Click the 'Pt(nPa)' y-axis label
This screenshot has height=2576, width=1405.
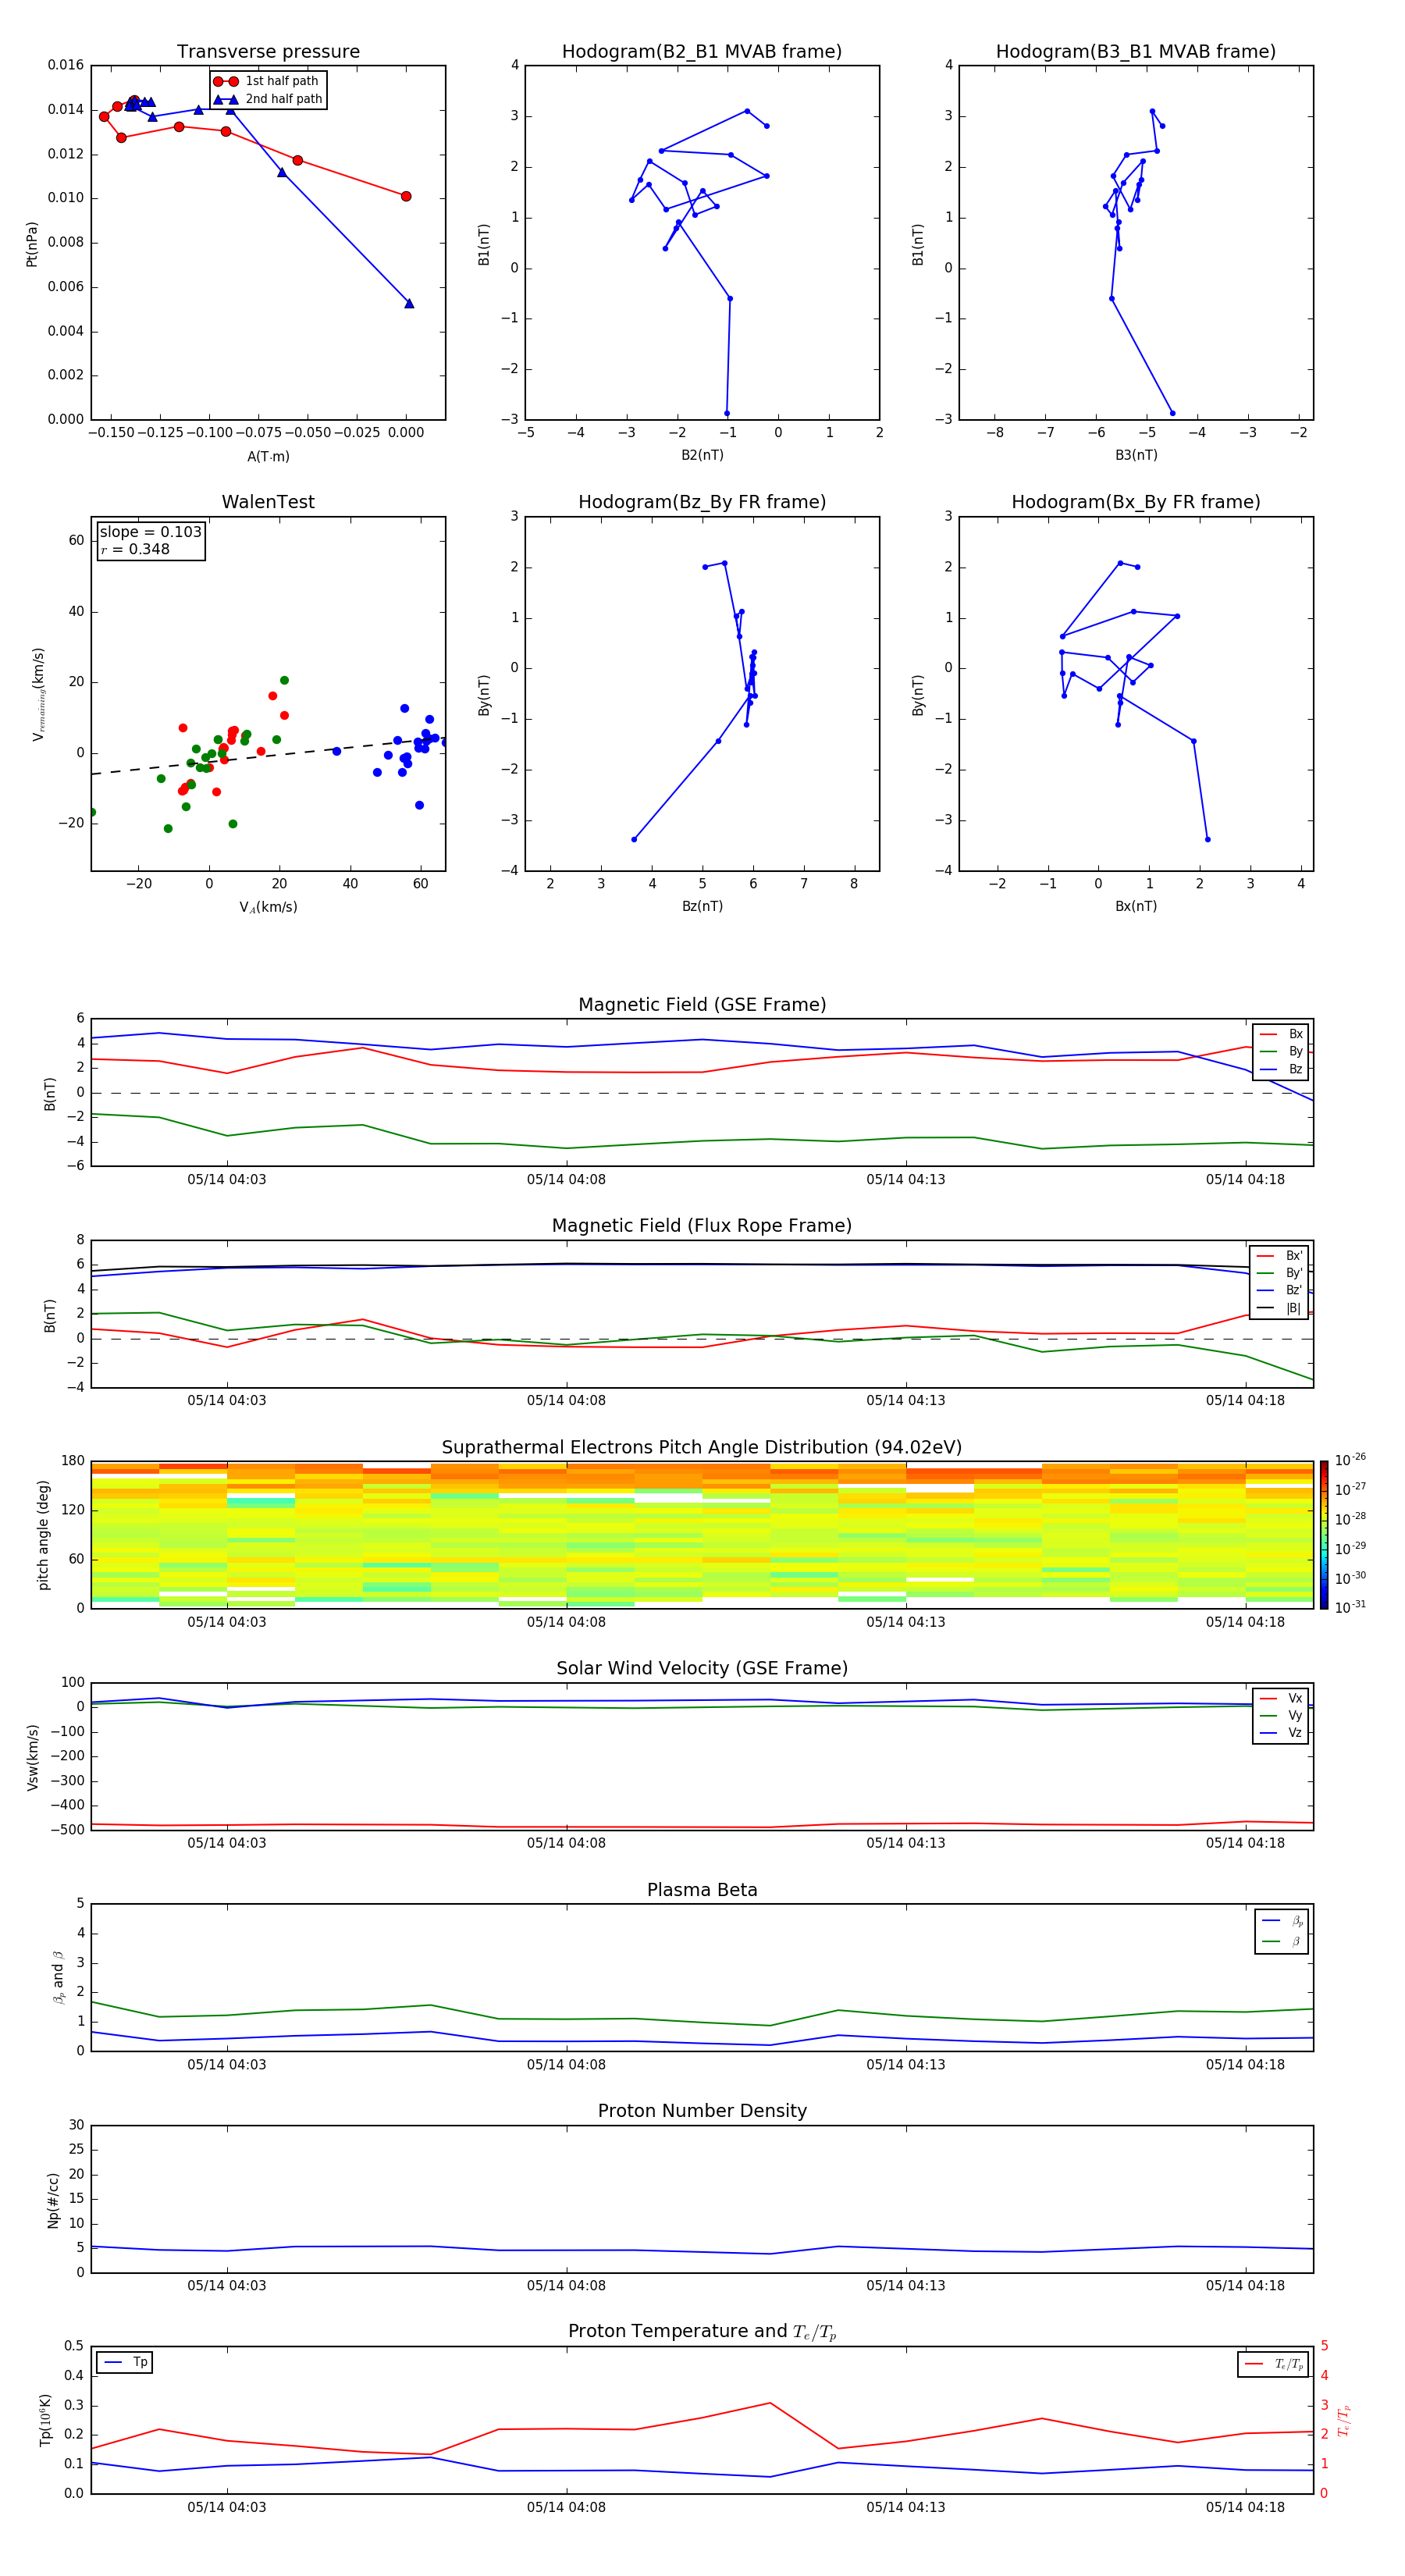tap(32, 244)
